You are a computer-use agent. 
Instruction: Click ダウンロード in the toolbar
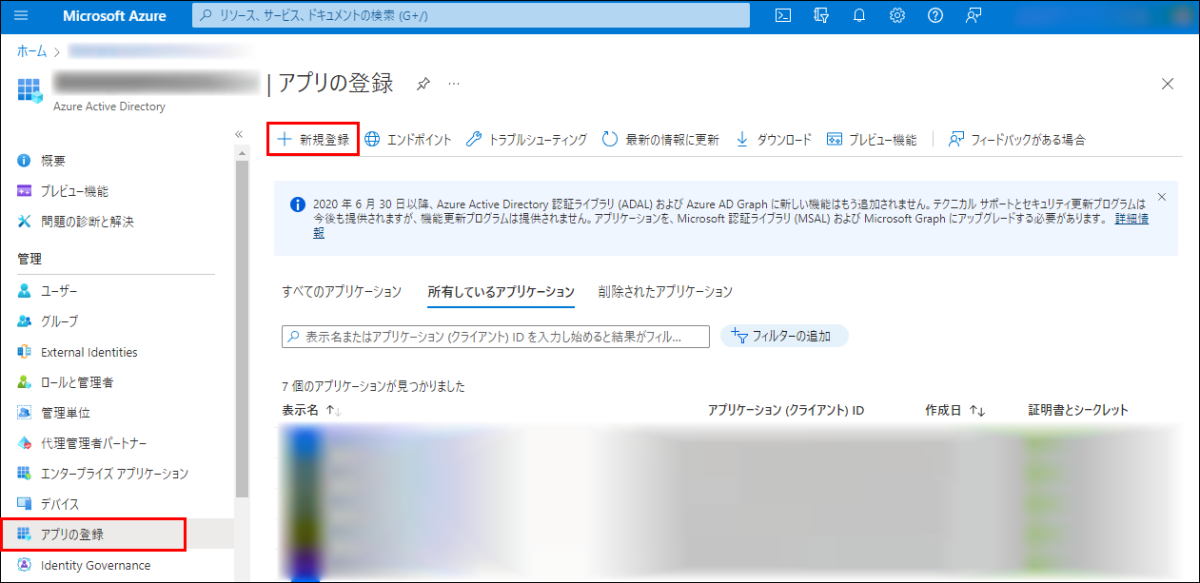pos(773,140)
